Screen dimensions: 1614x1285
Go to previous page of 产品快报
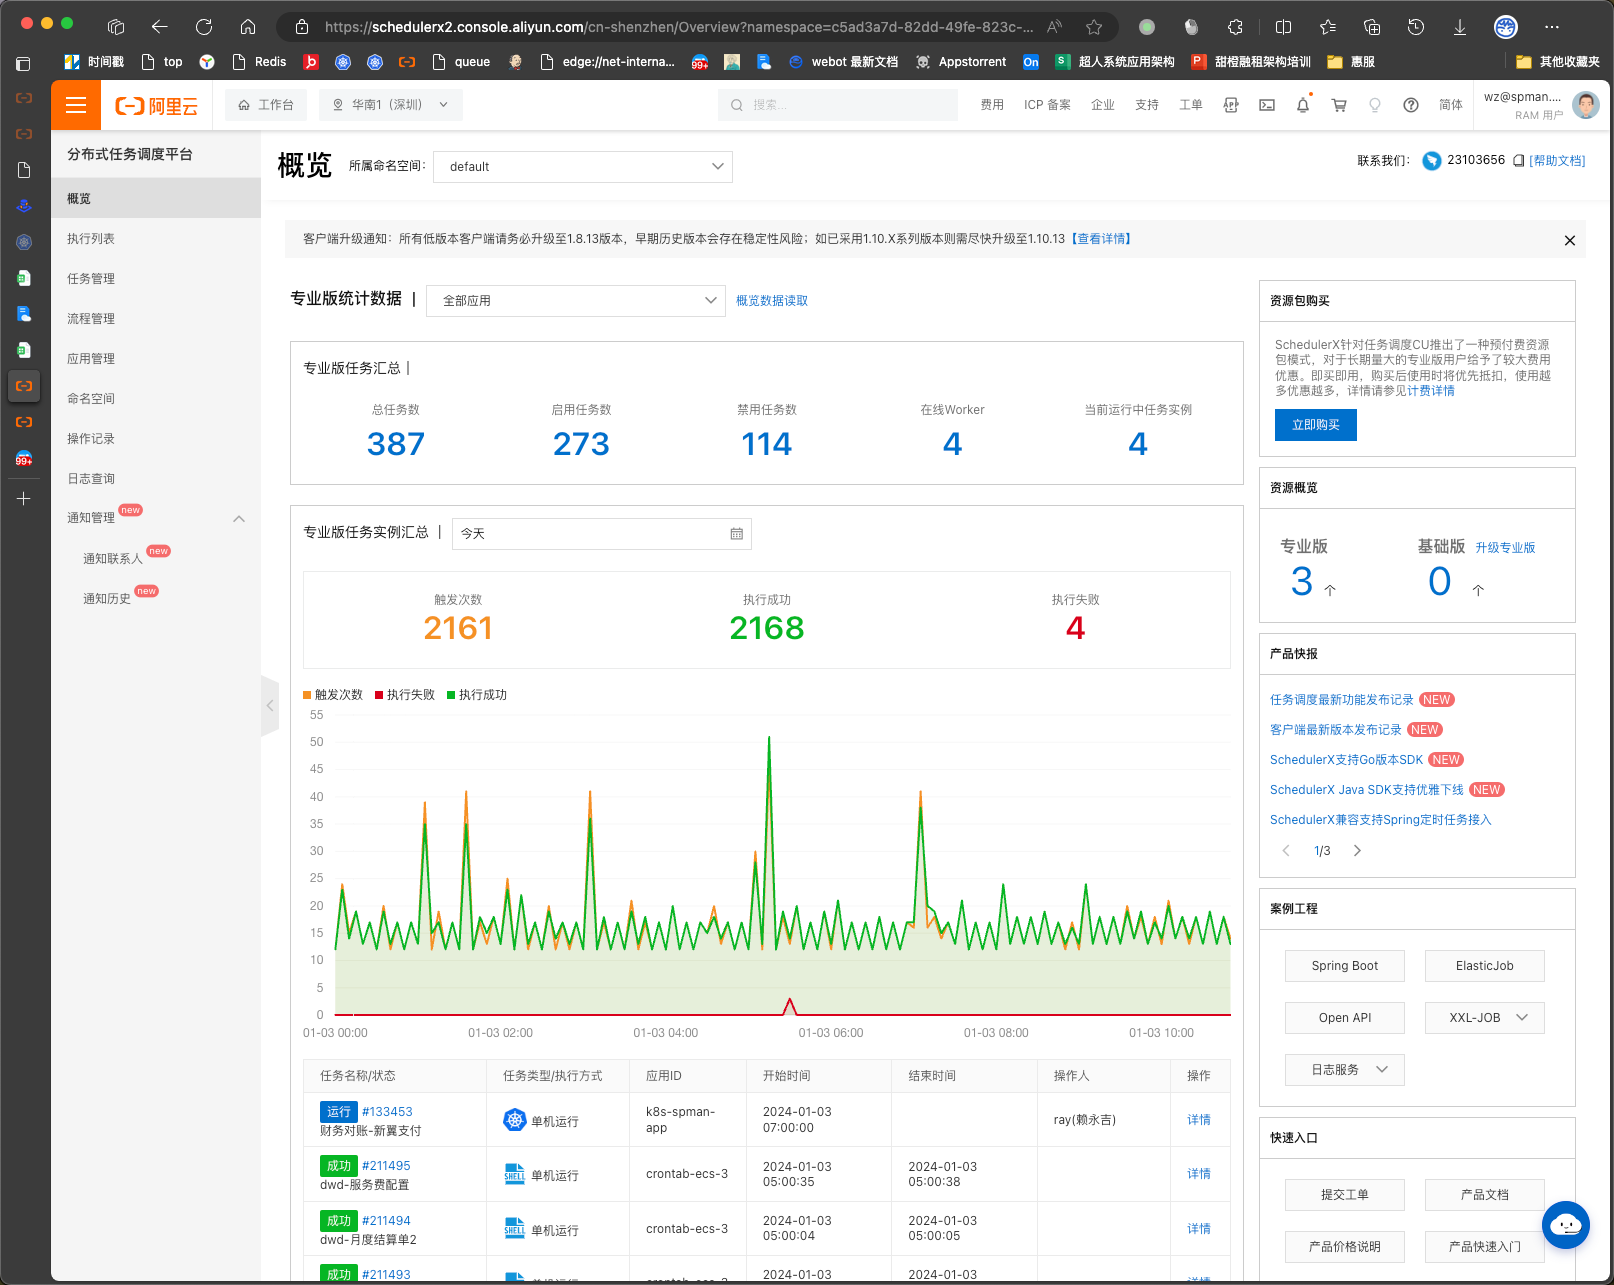point(1286,851)
